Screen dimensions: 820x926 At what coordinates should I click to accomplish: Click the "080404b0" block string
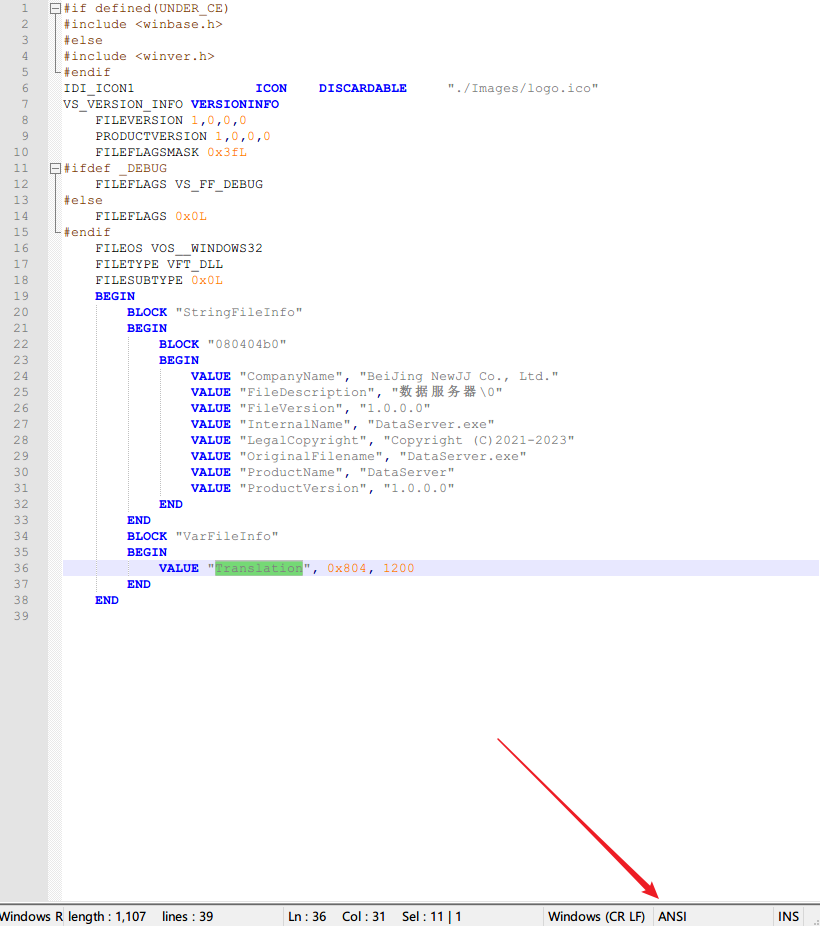(x=247, y=344)
